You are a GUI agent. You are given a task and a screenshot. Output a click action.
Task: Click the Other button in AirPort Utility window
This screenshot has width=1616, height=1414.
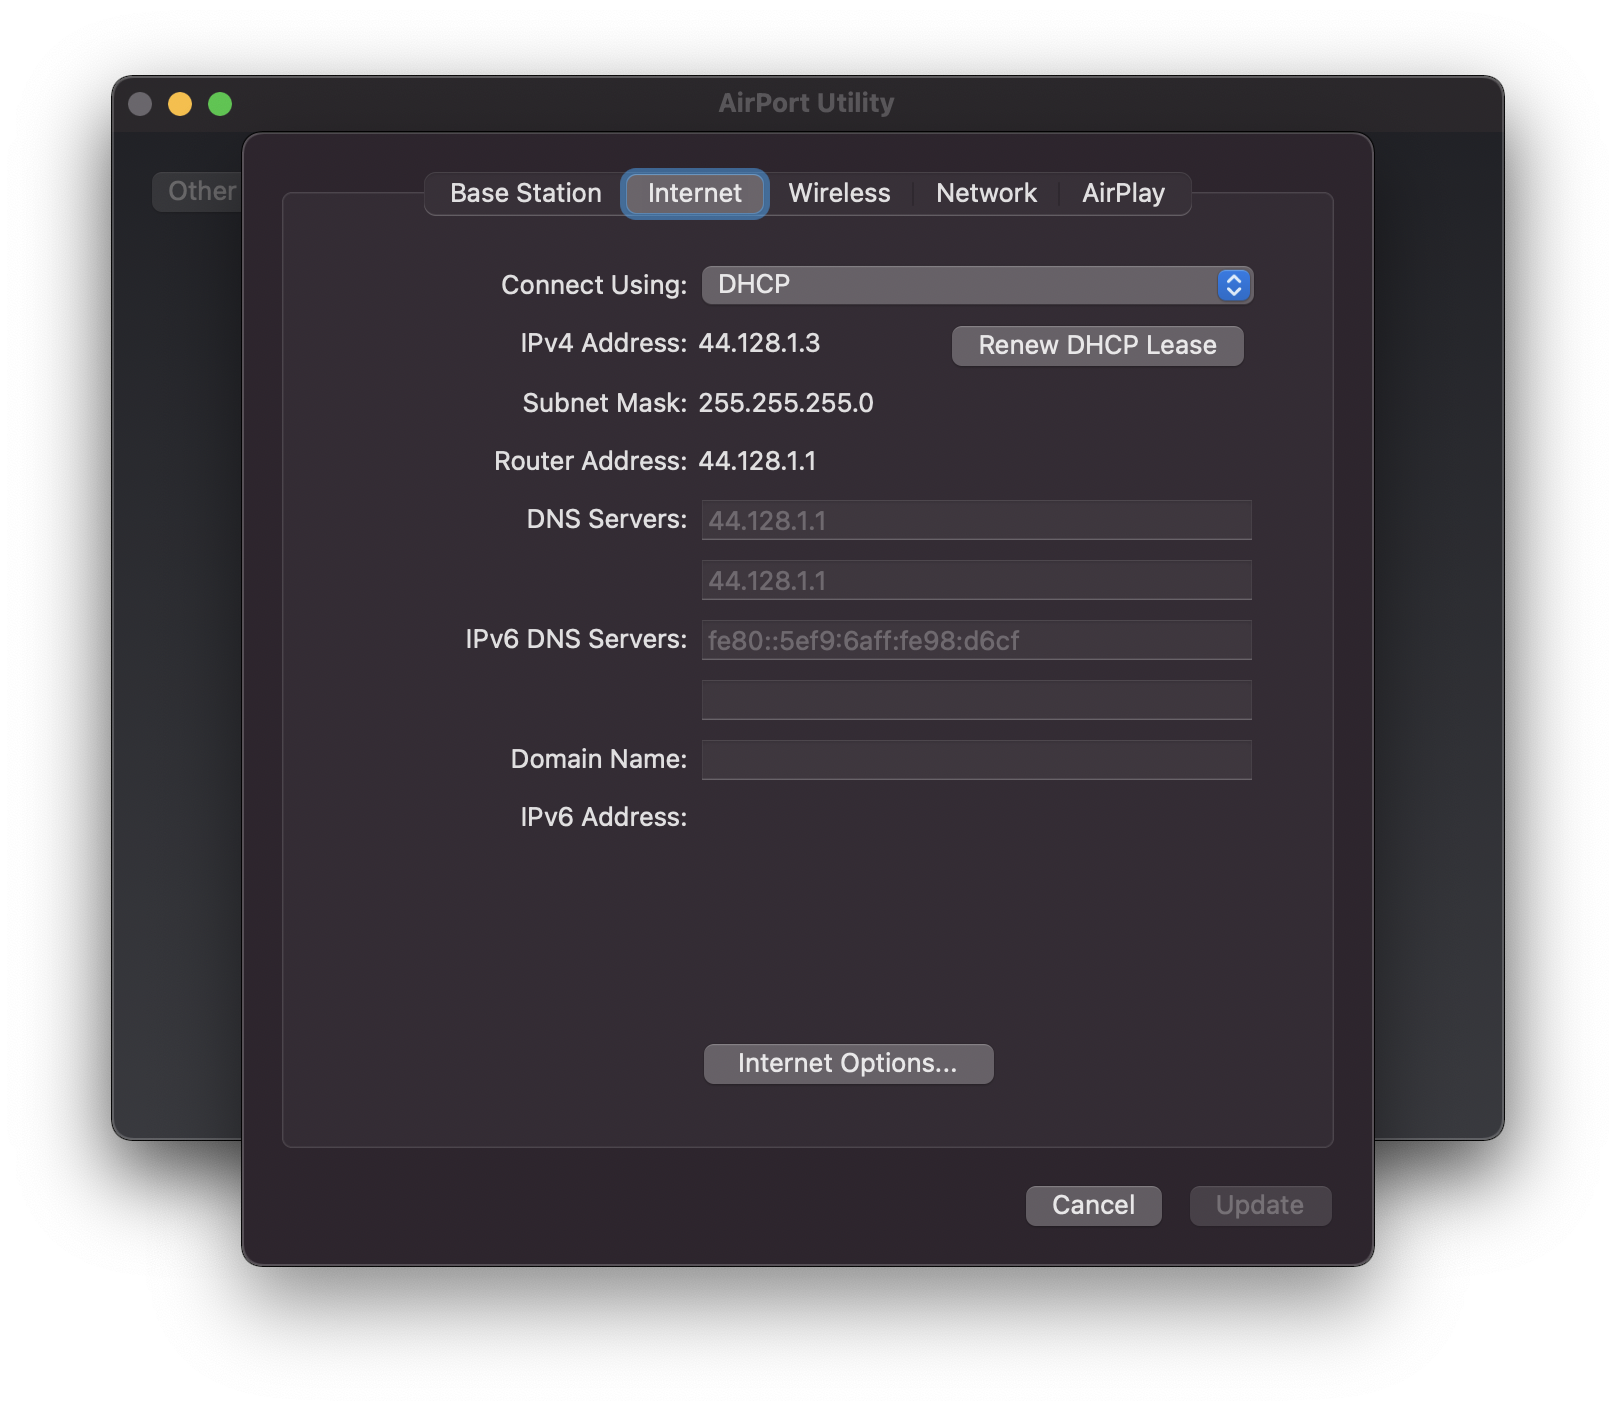pos(198,191)
